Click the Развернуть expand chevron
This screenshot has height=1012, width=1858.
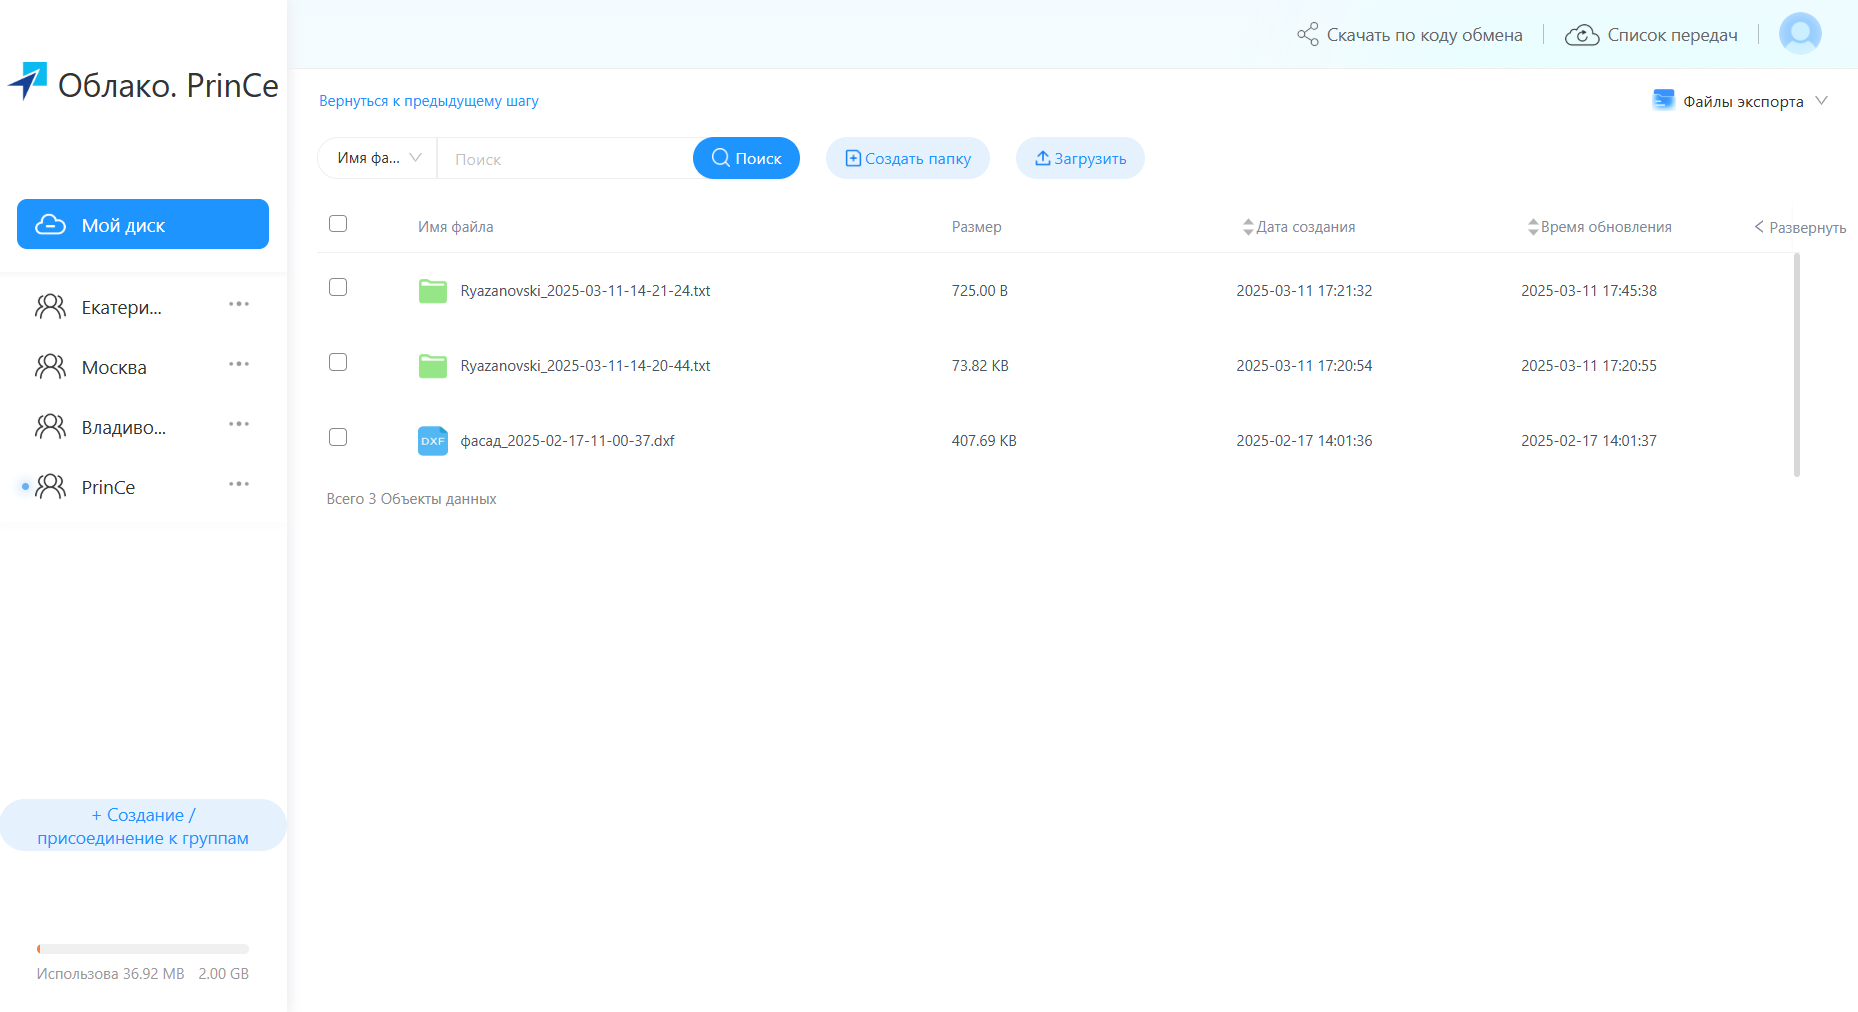[x=1759, y=227]
